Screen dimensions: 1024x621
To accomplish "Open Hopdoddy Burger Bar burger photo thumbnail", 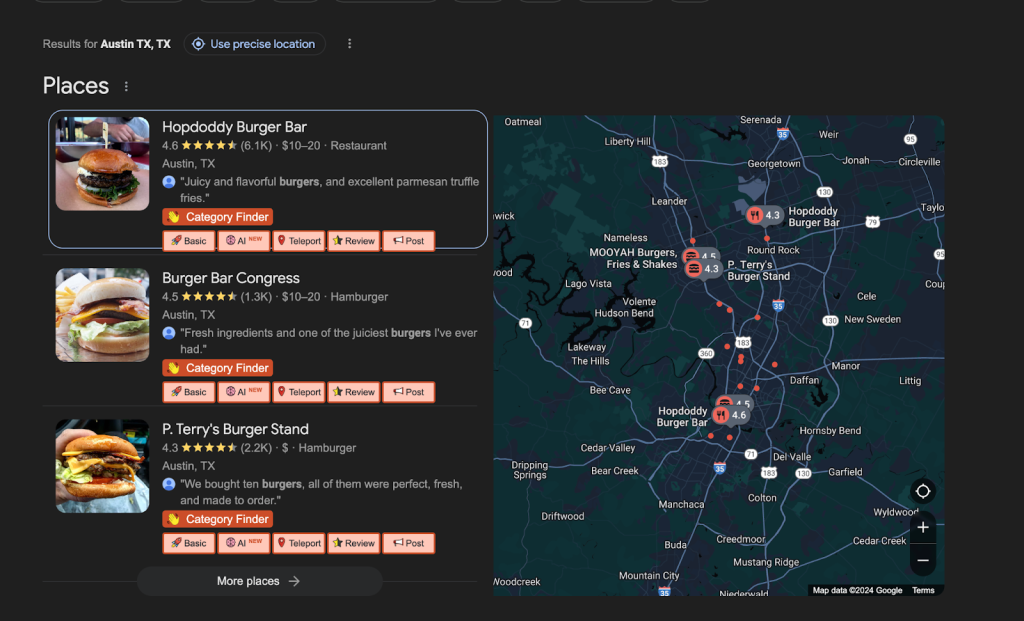I will (102, 164).
